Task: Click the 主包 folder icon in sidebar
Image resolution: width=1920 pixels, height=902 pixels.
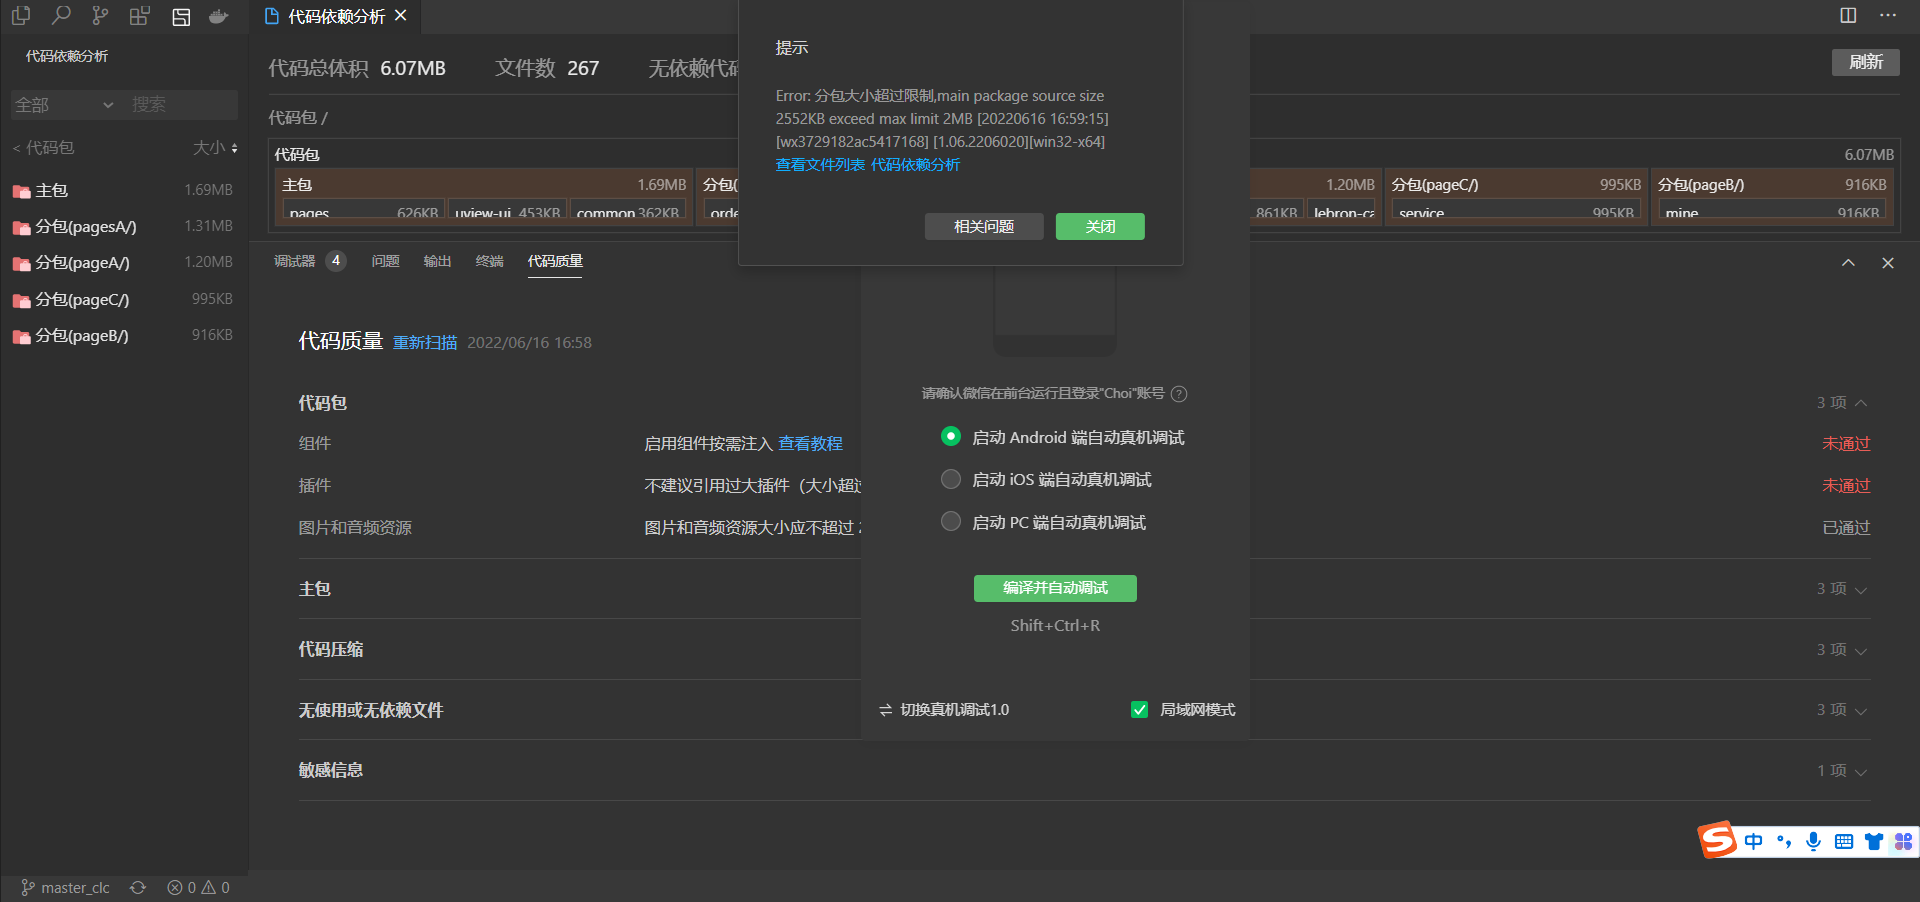Action: pyautogui.click(x=21, y=191)
